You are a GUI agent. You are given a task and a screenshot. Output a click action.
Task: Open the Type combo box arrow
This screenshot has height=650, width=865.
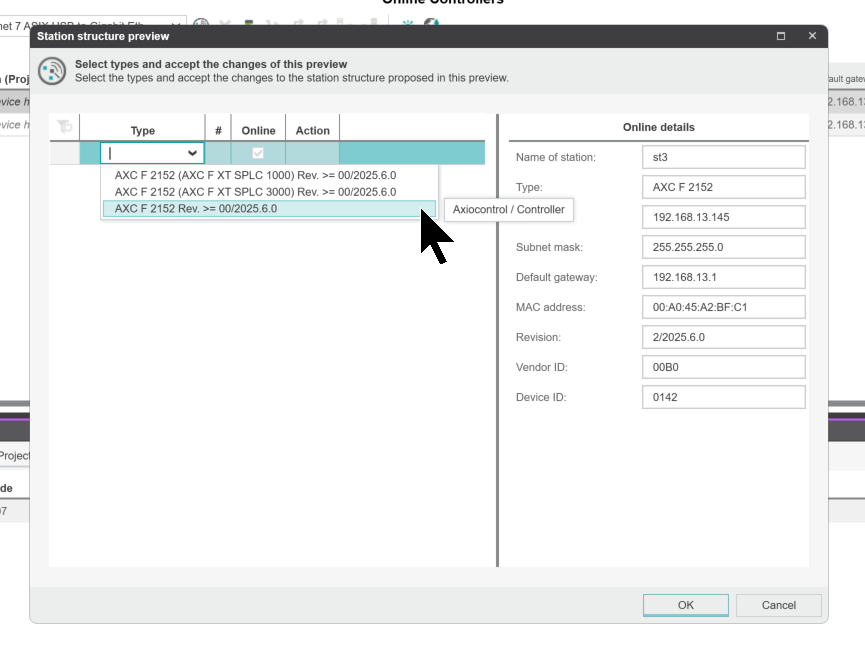click(192, 153)
